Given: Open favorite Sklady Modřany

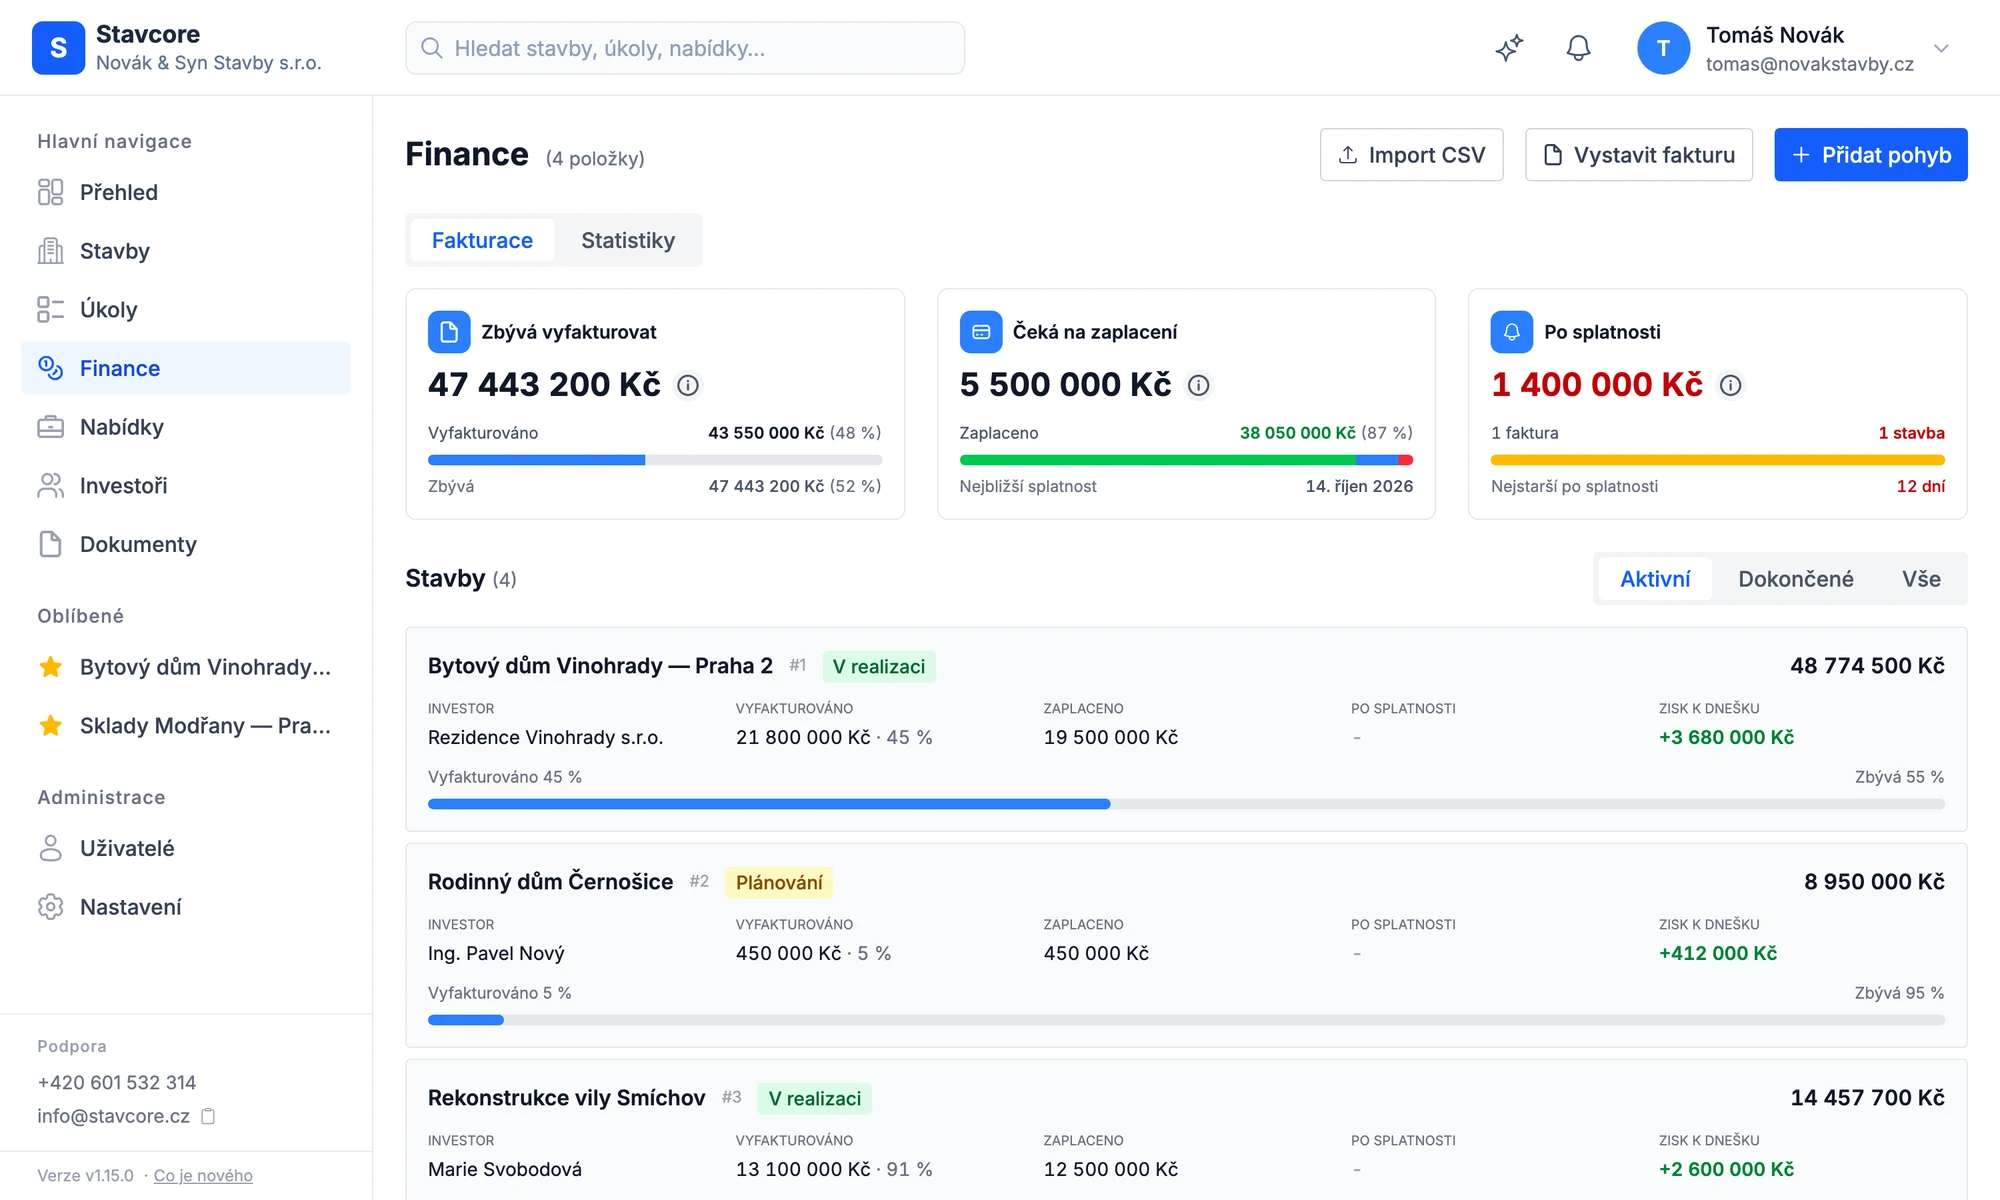Looking at the screenshot, I should 186,725.
